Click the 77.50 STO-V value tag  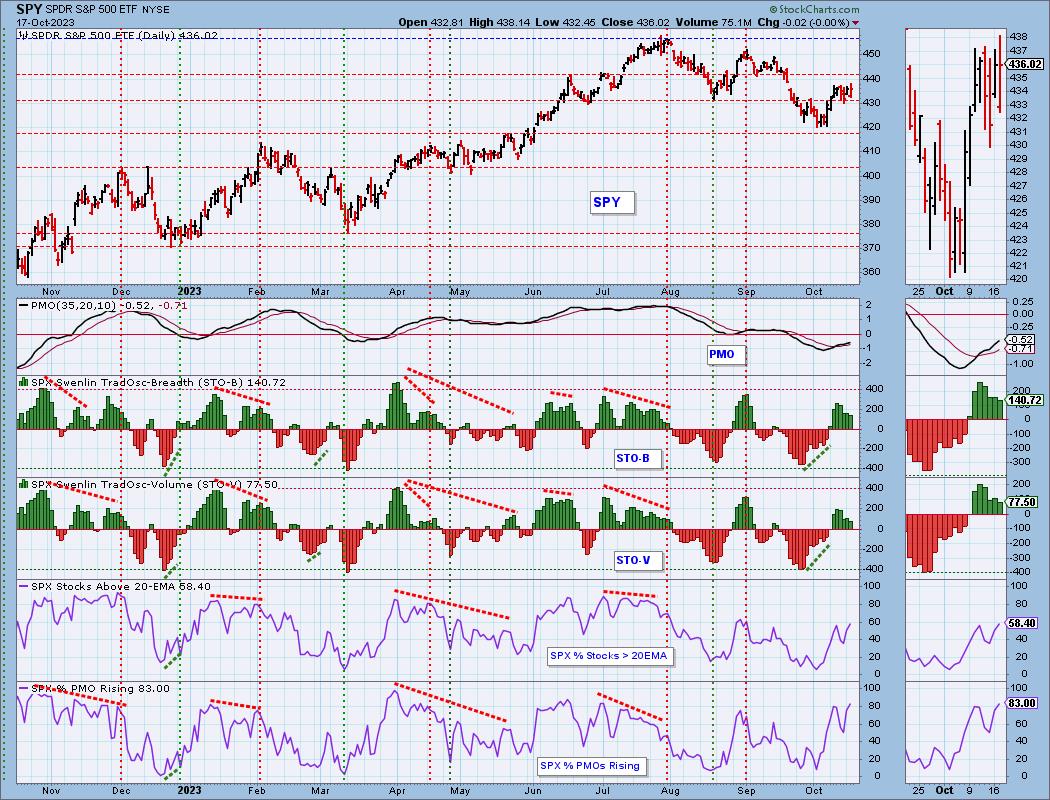(1021, 502)
